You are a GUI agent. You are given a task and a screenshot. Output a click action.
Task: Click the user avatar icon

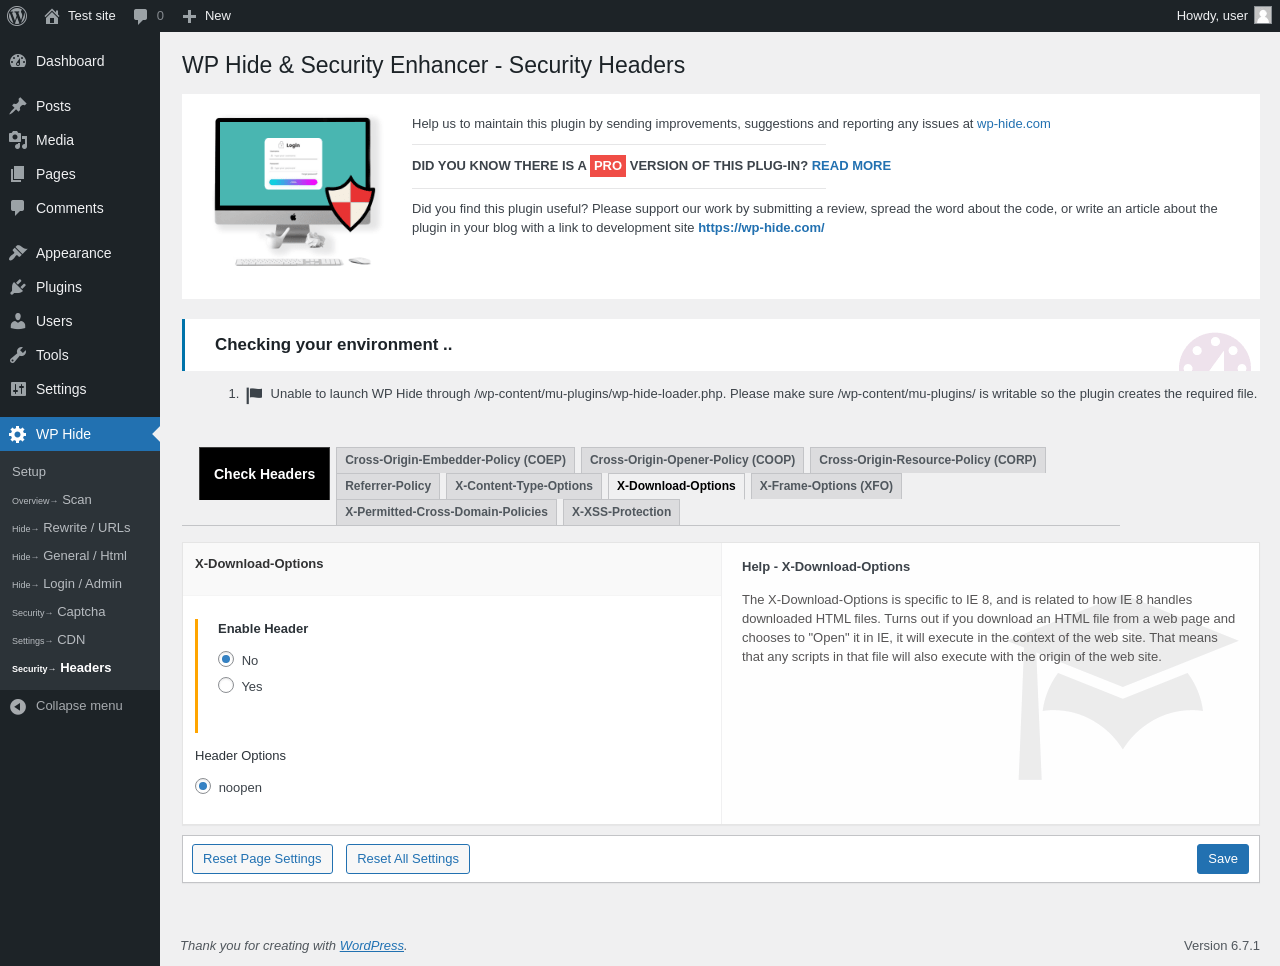point(1263,15)
